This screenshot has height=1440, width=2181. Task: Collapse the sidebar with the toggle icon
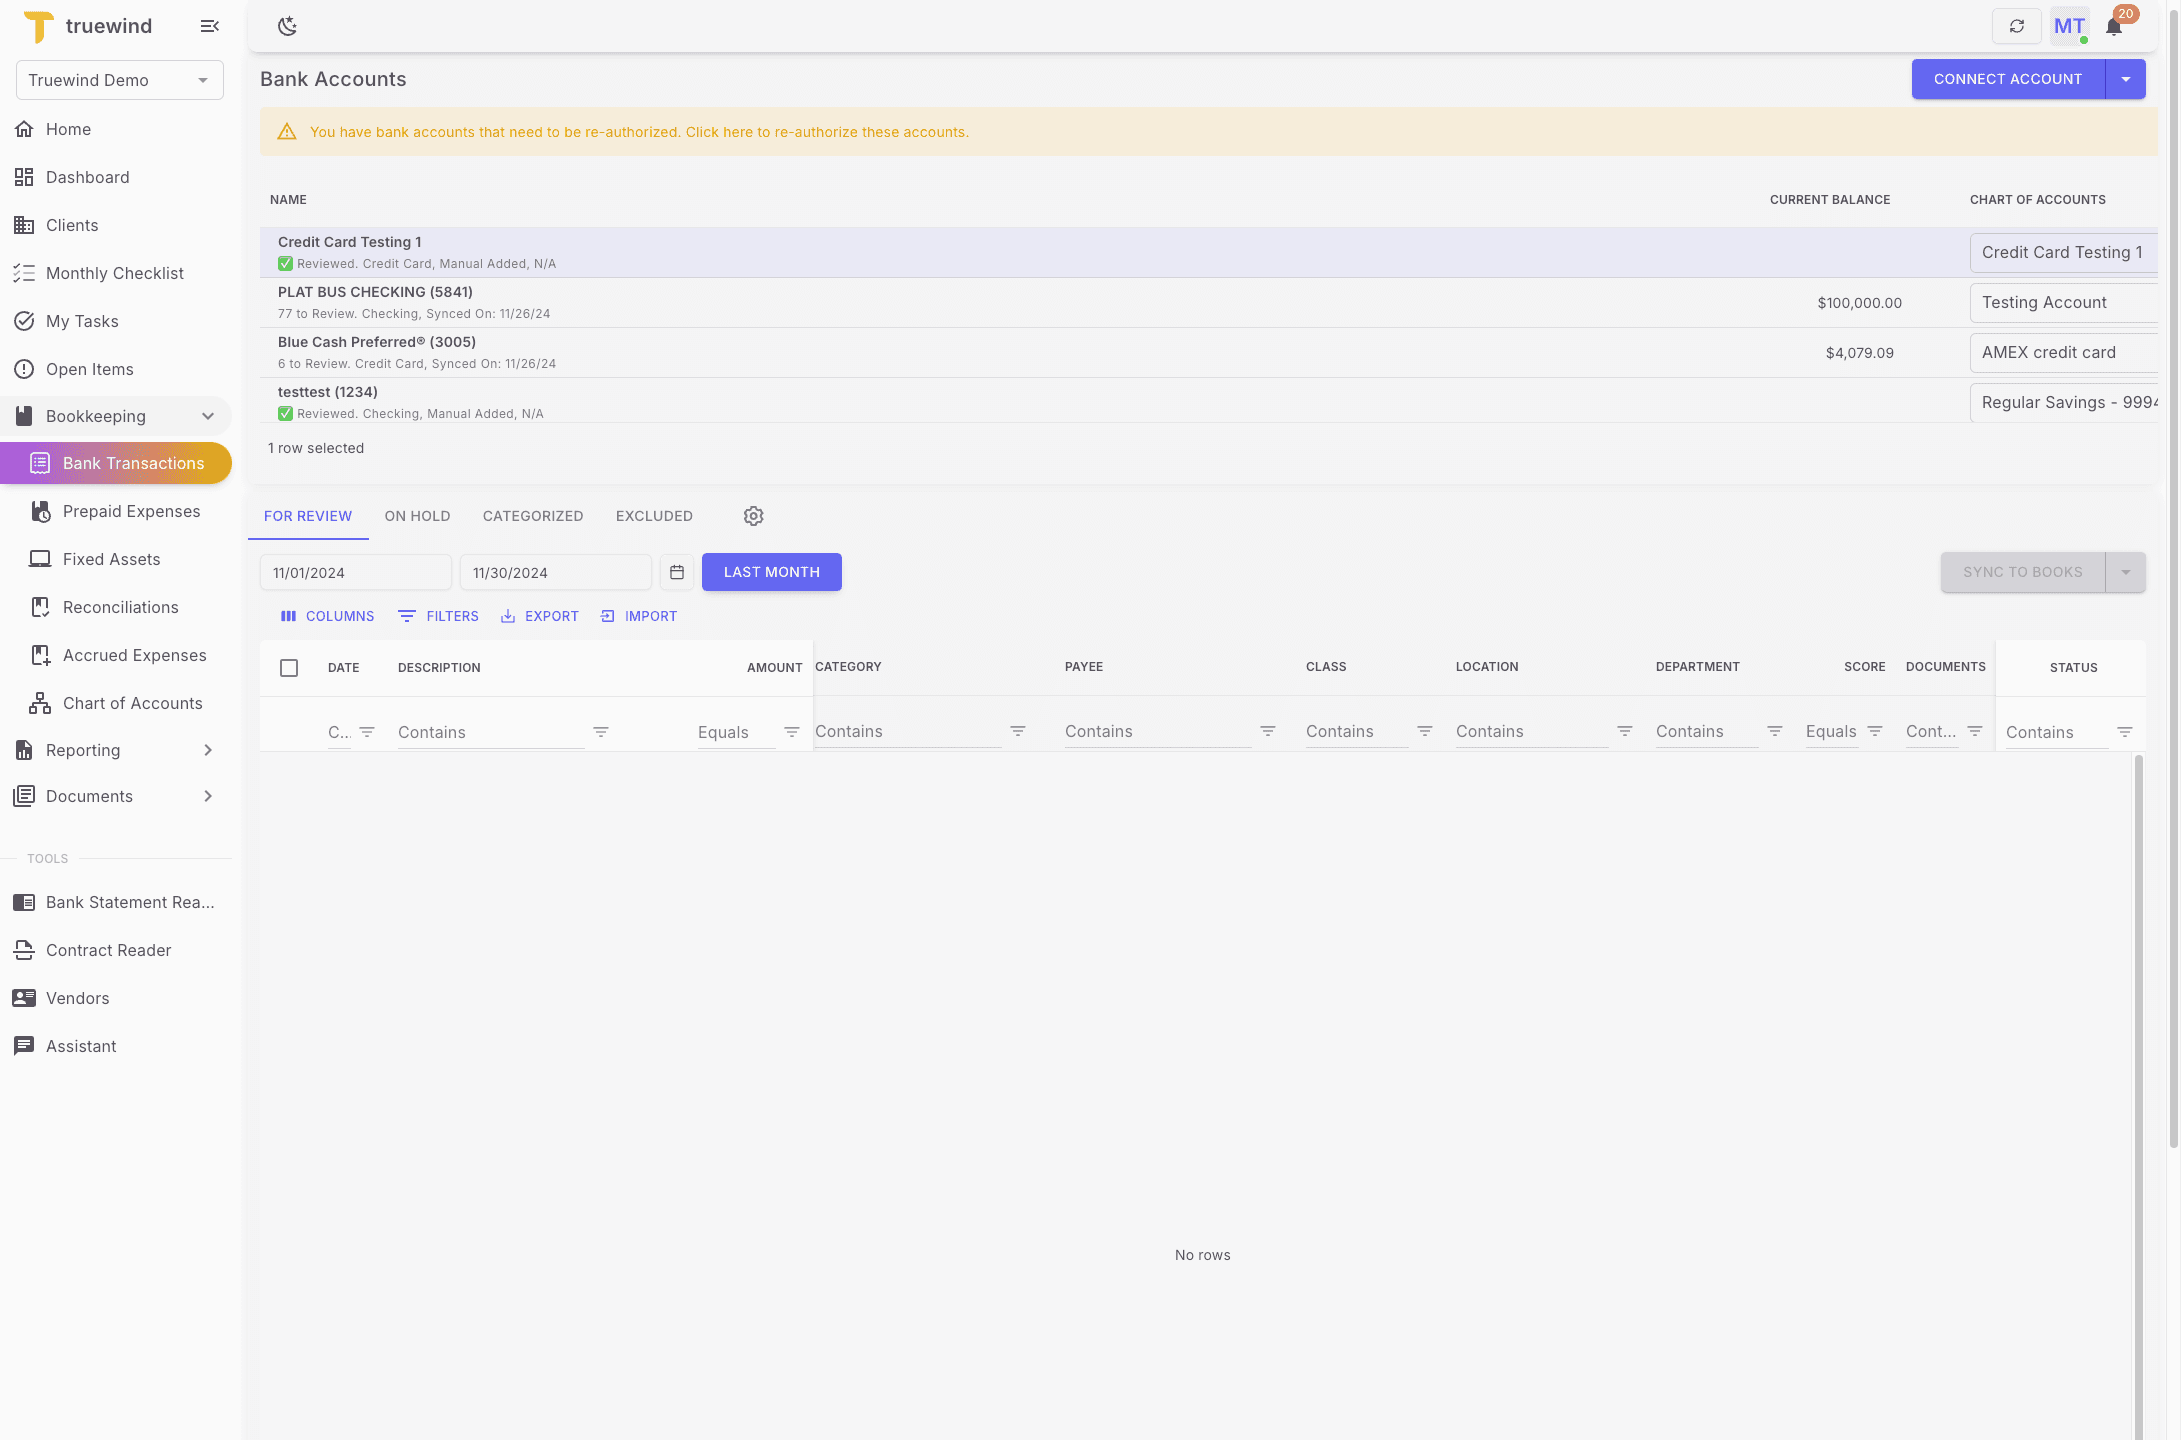click(209, 26)
